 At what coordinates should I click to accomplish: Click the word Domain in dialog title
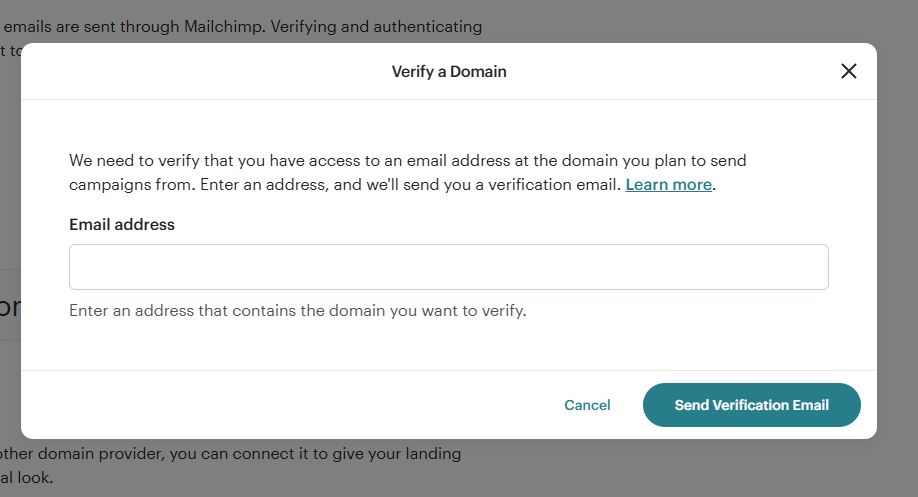tap(478, 71)
